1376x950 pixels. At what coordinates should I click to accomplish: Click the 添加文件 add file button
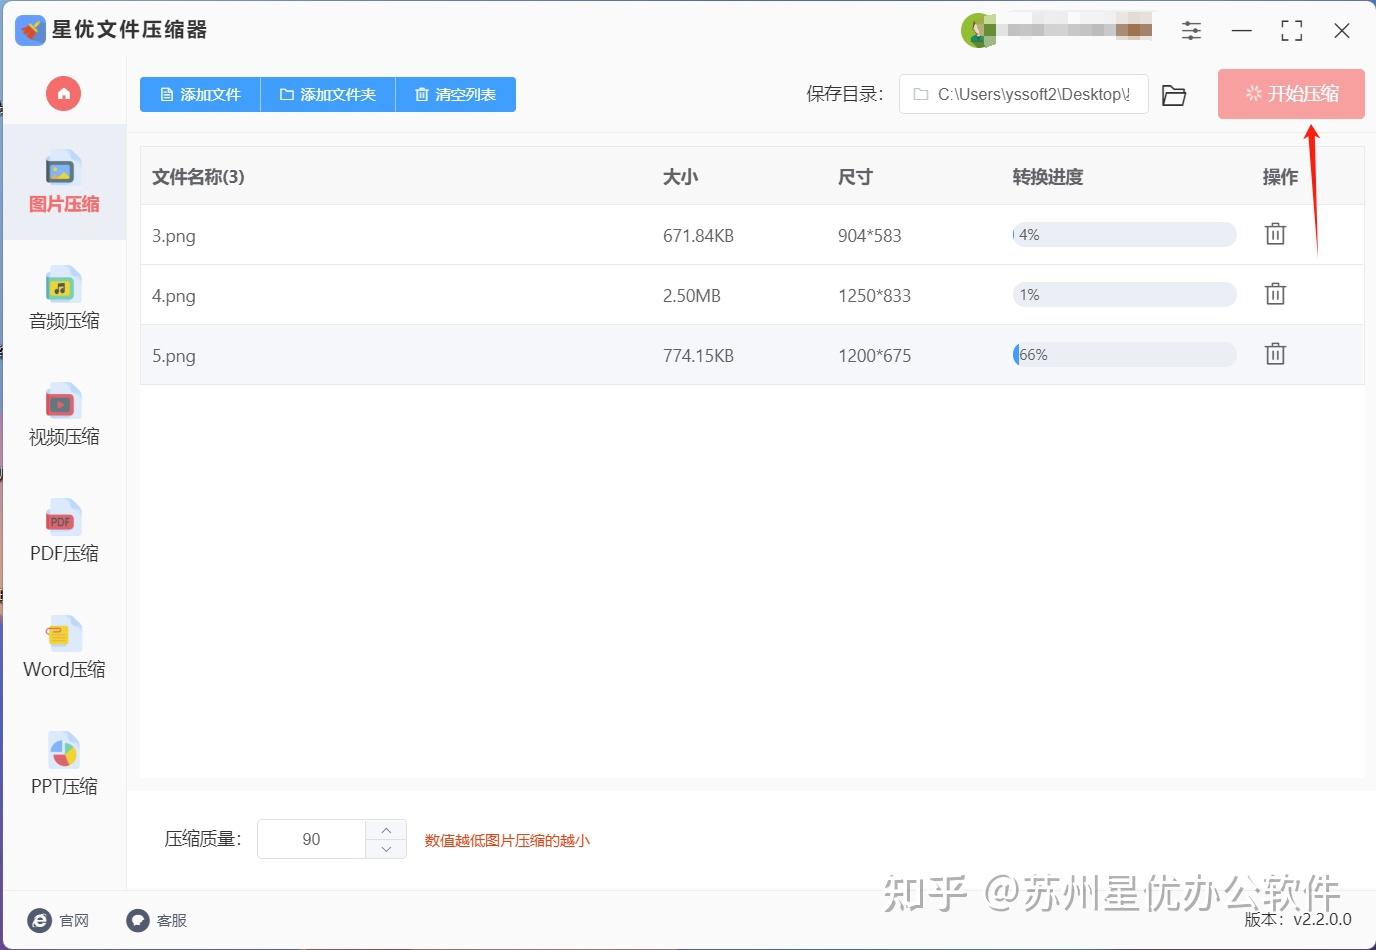coord(200,95)
